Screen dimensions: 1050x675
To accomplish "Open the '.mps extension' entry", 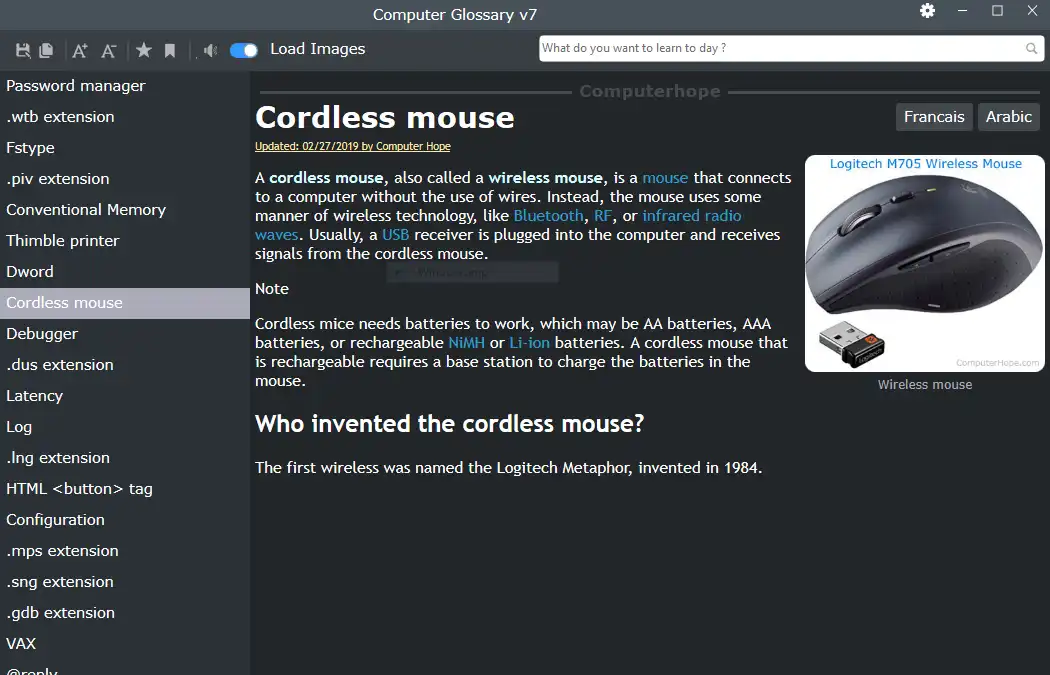I will [125, 550].
